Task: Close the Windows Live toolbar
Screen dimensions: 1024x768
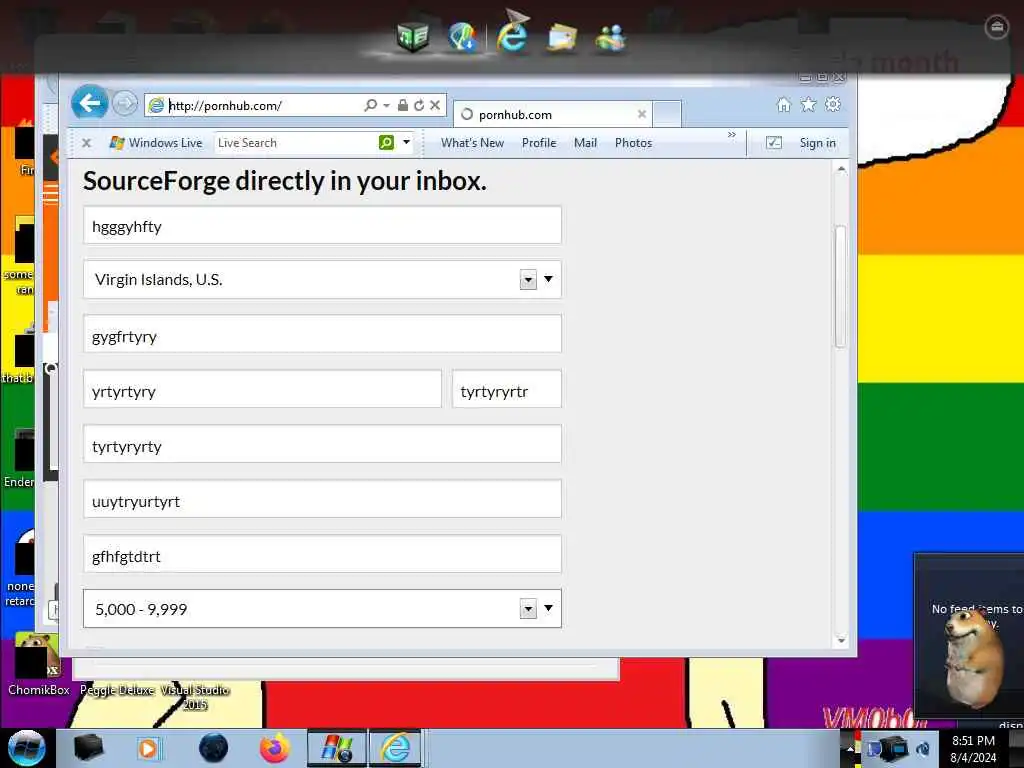Action: pos(86,142)
